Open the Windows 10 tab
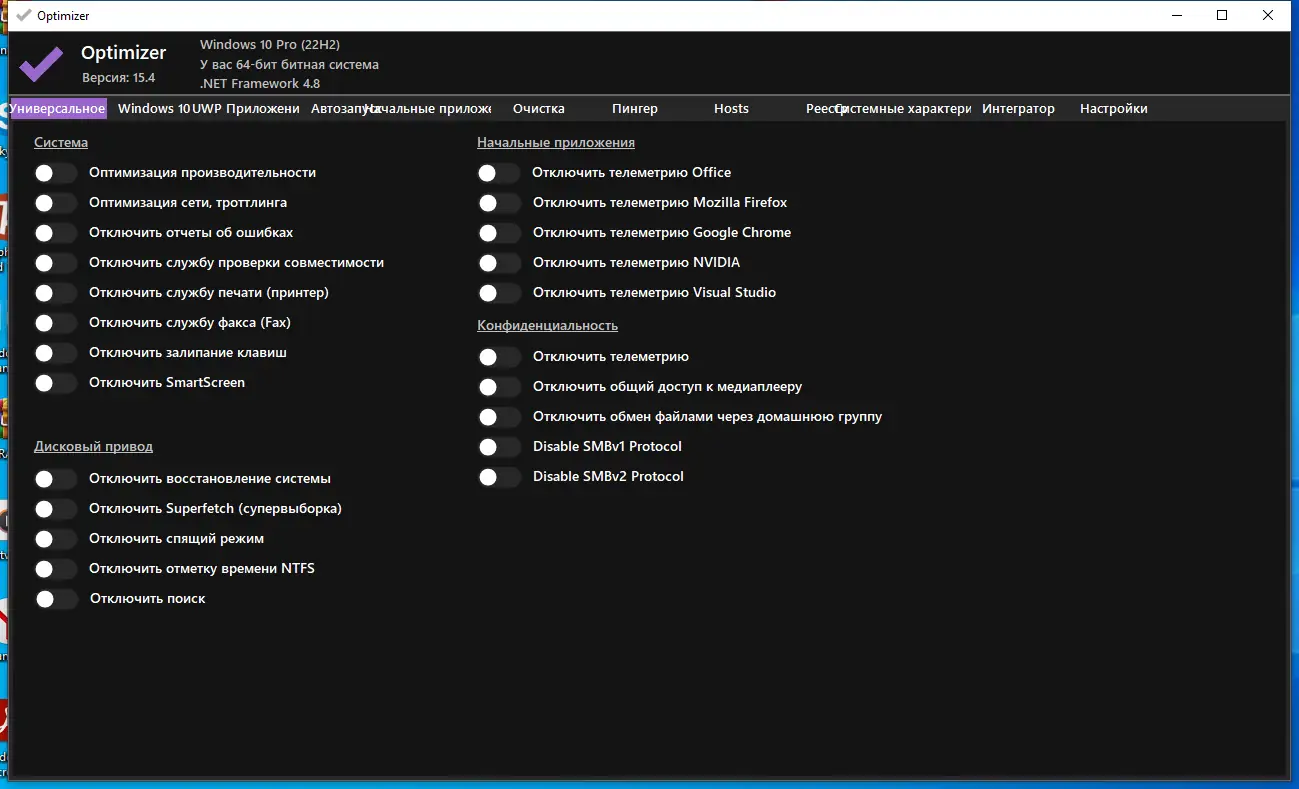Viewport: 1299px width, 789px height. [x=151, y=109]
